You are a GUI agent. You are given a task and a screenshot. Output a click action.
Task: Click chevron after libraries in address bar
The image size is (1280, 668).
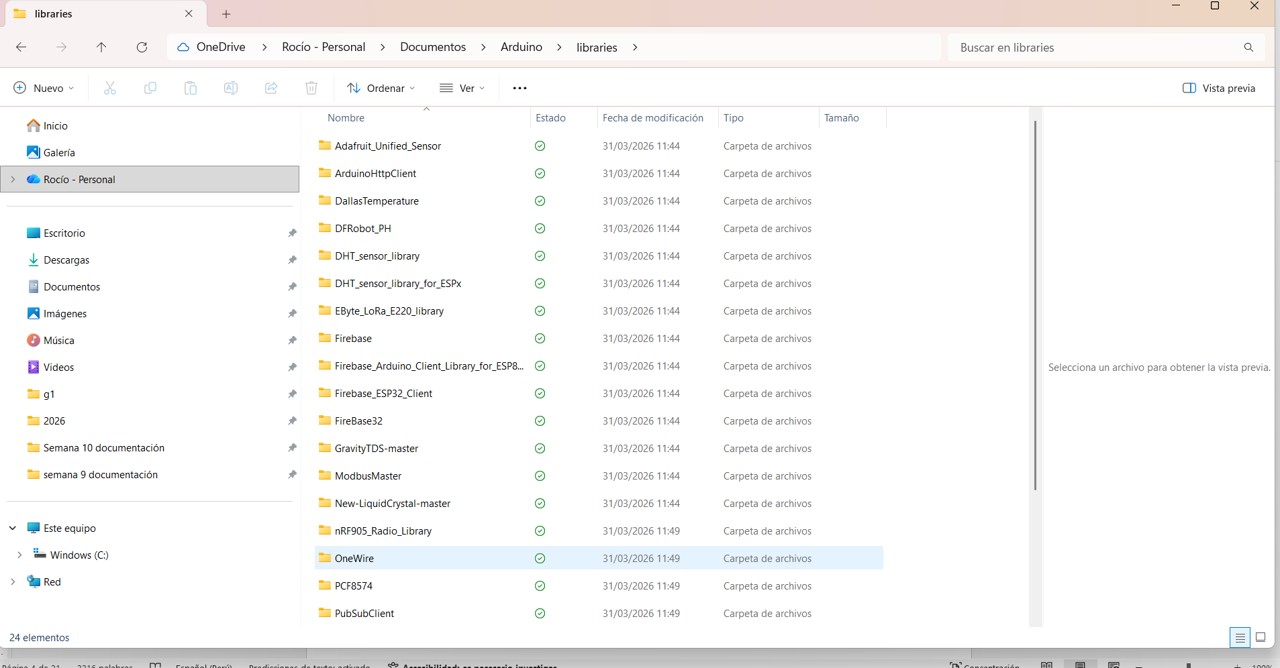tap(635, 47)
